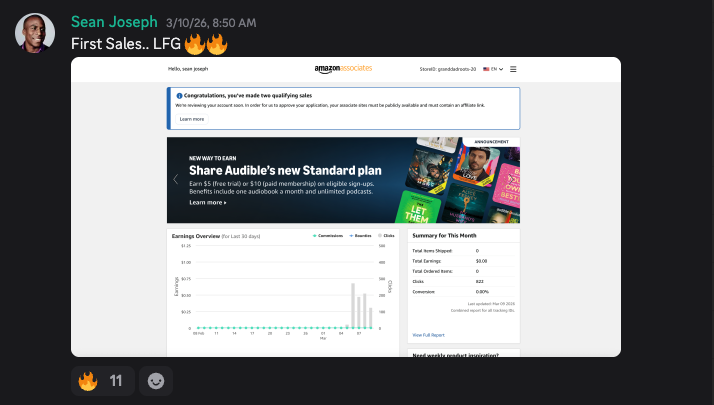Click the US flag icon
714x405 pixels.
[x=486, y=69]
